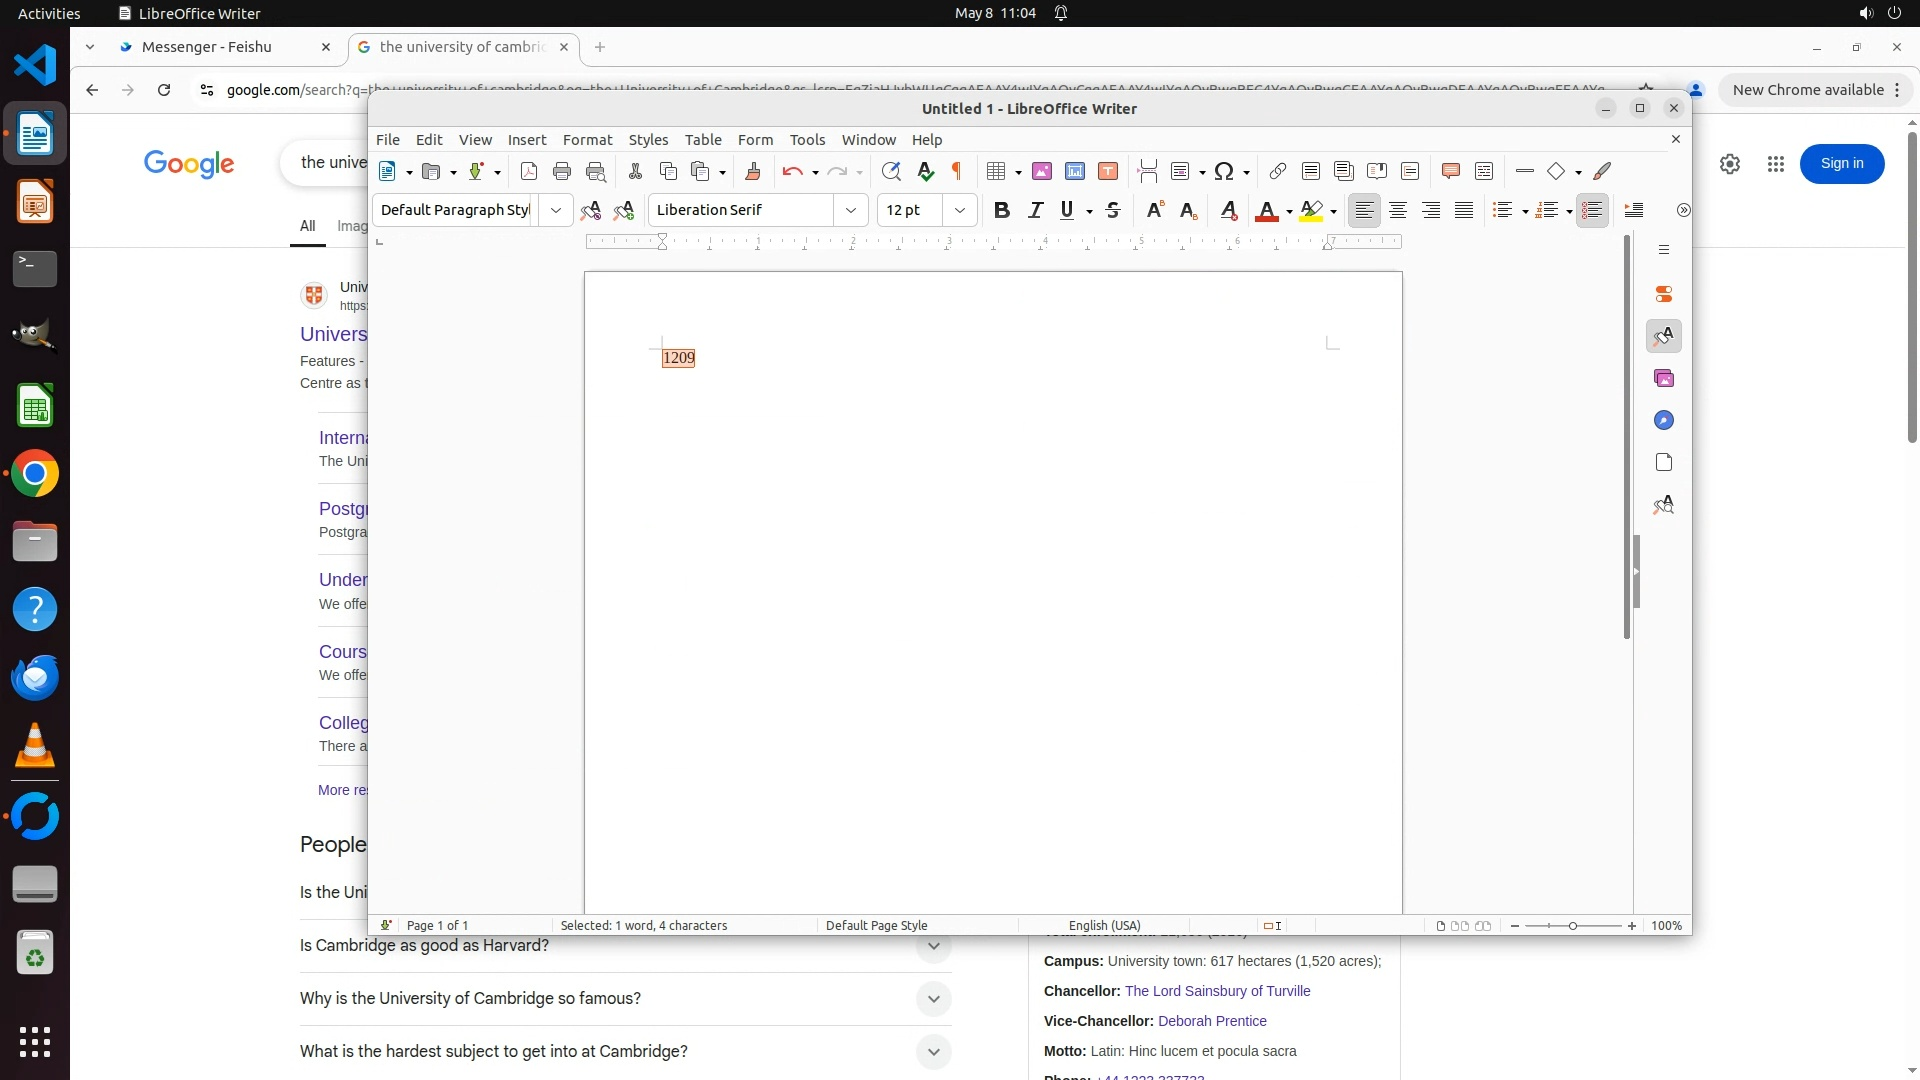Open the Font Name dropdown
Image resolution: width=1920 pixels, height=1080 pixels.
[850, 210]
